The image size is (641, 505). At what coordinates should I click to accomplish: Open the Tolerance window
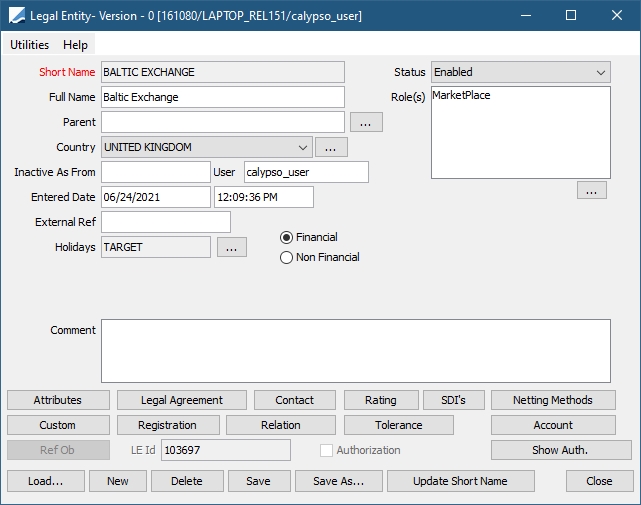(399, 425)
